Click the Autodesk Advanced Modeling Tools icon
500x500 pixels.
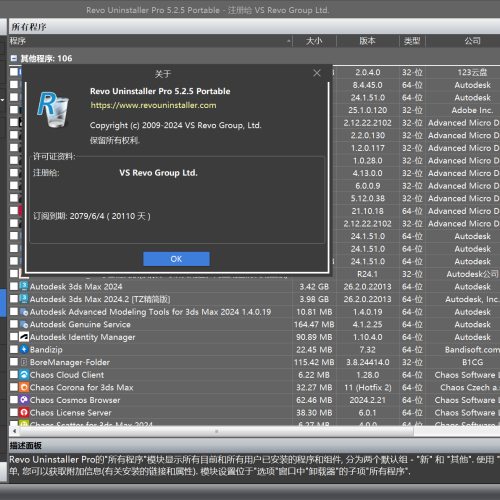[24, 312]
